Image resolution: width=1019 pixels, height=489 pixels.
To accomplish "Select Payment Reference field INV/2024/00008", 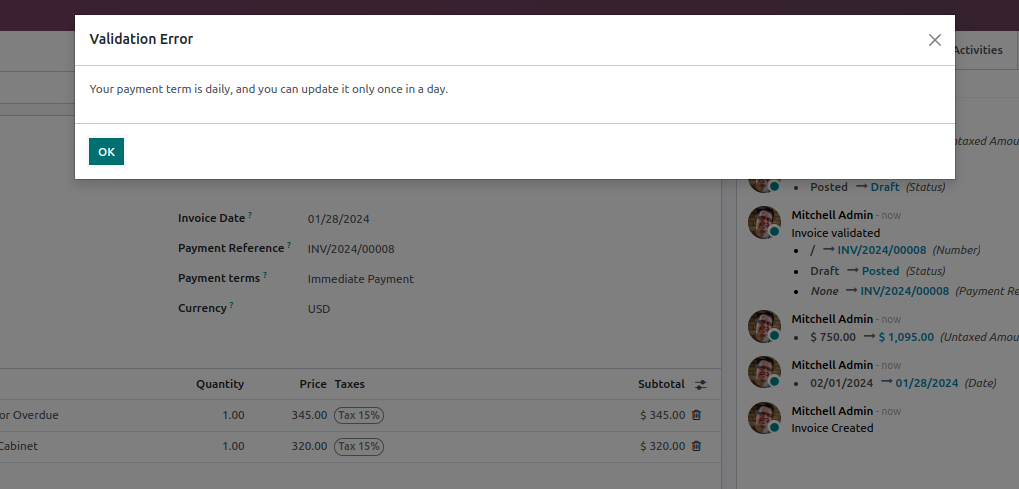I will 351,249.
